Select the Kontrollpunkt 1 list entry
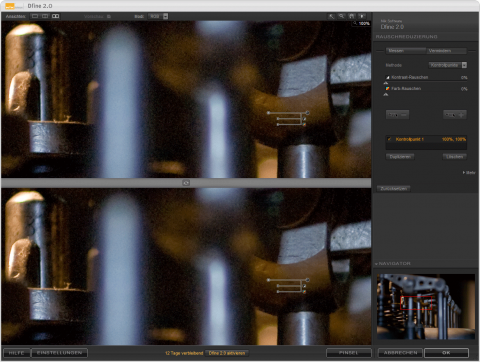The image size is (480, 362). click(426, 139)
